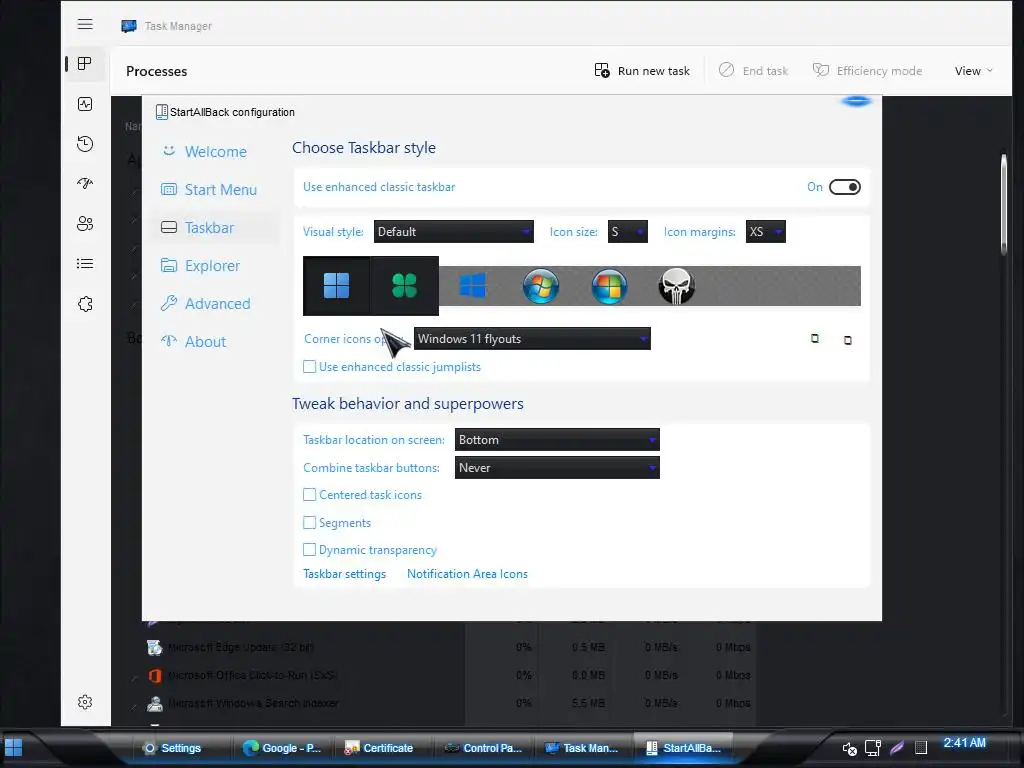Click End task in Task Manager
This screenshot has height=768, width=1024.
click(754, 71)
